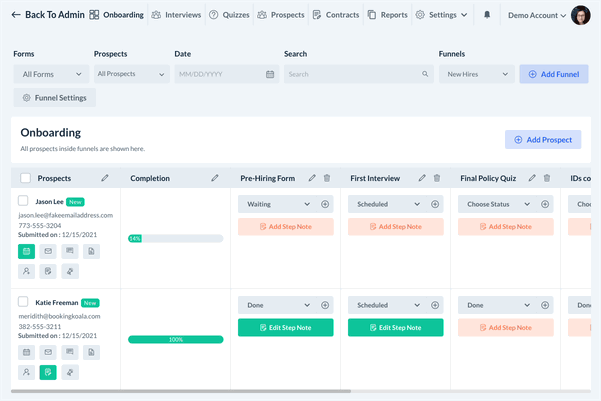This screenshot has height=401, width=601.
Task: Click the envelope icon for Katie Freeman
Action: 47,352
